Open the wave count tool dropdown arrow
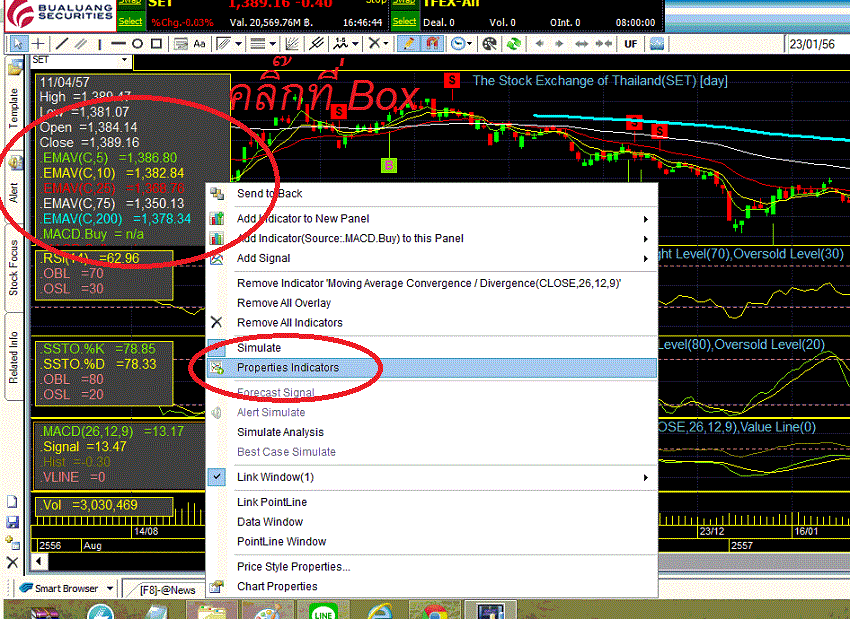This screenshot has height=619, width=850. point(355,44)
